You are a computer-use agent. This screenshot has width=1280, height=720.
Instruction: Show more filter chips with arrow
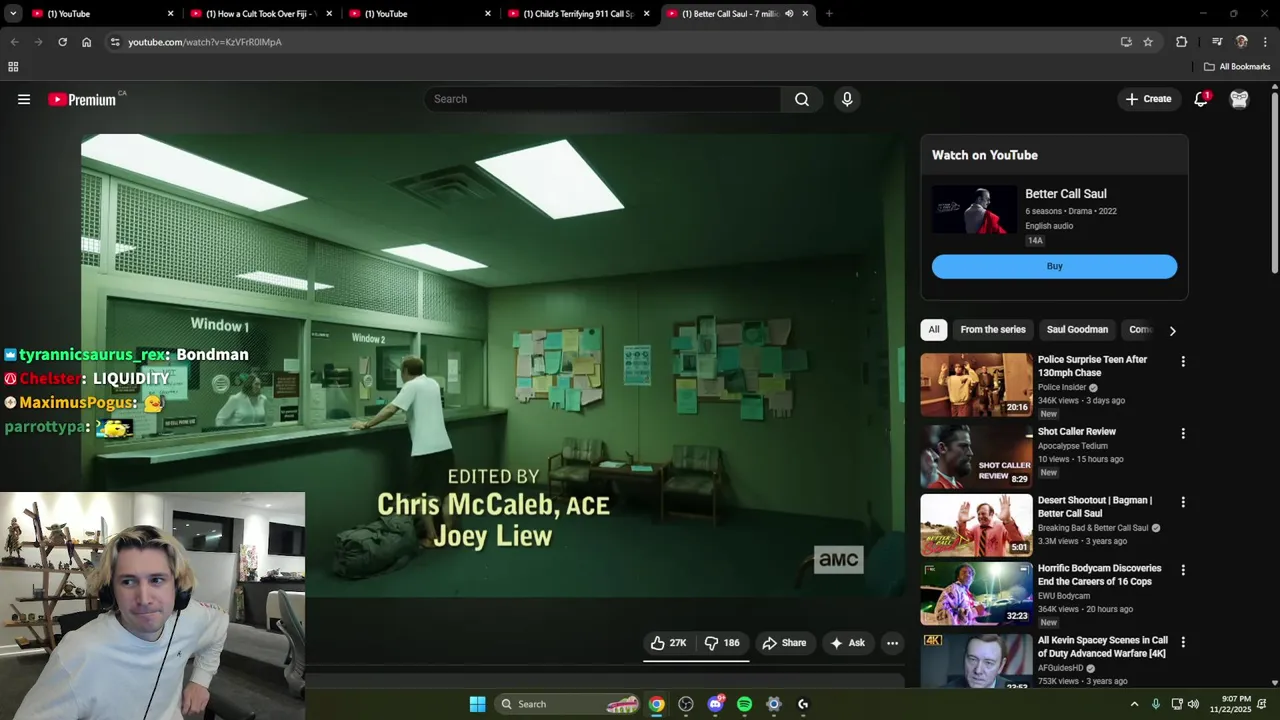point(1172,330)
